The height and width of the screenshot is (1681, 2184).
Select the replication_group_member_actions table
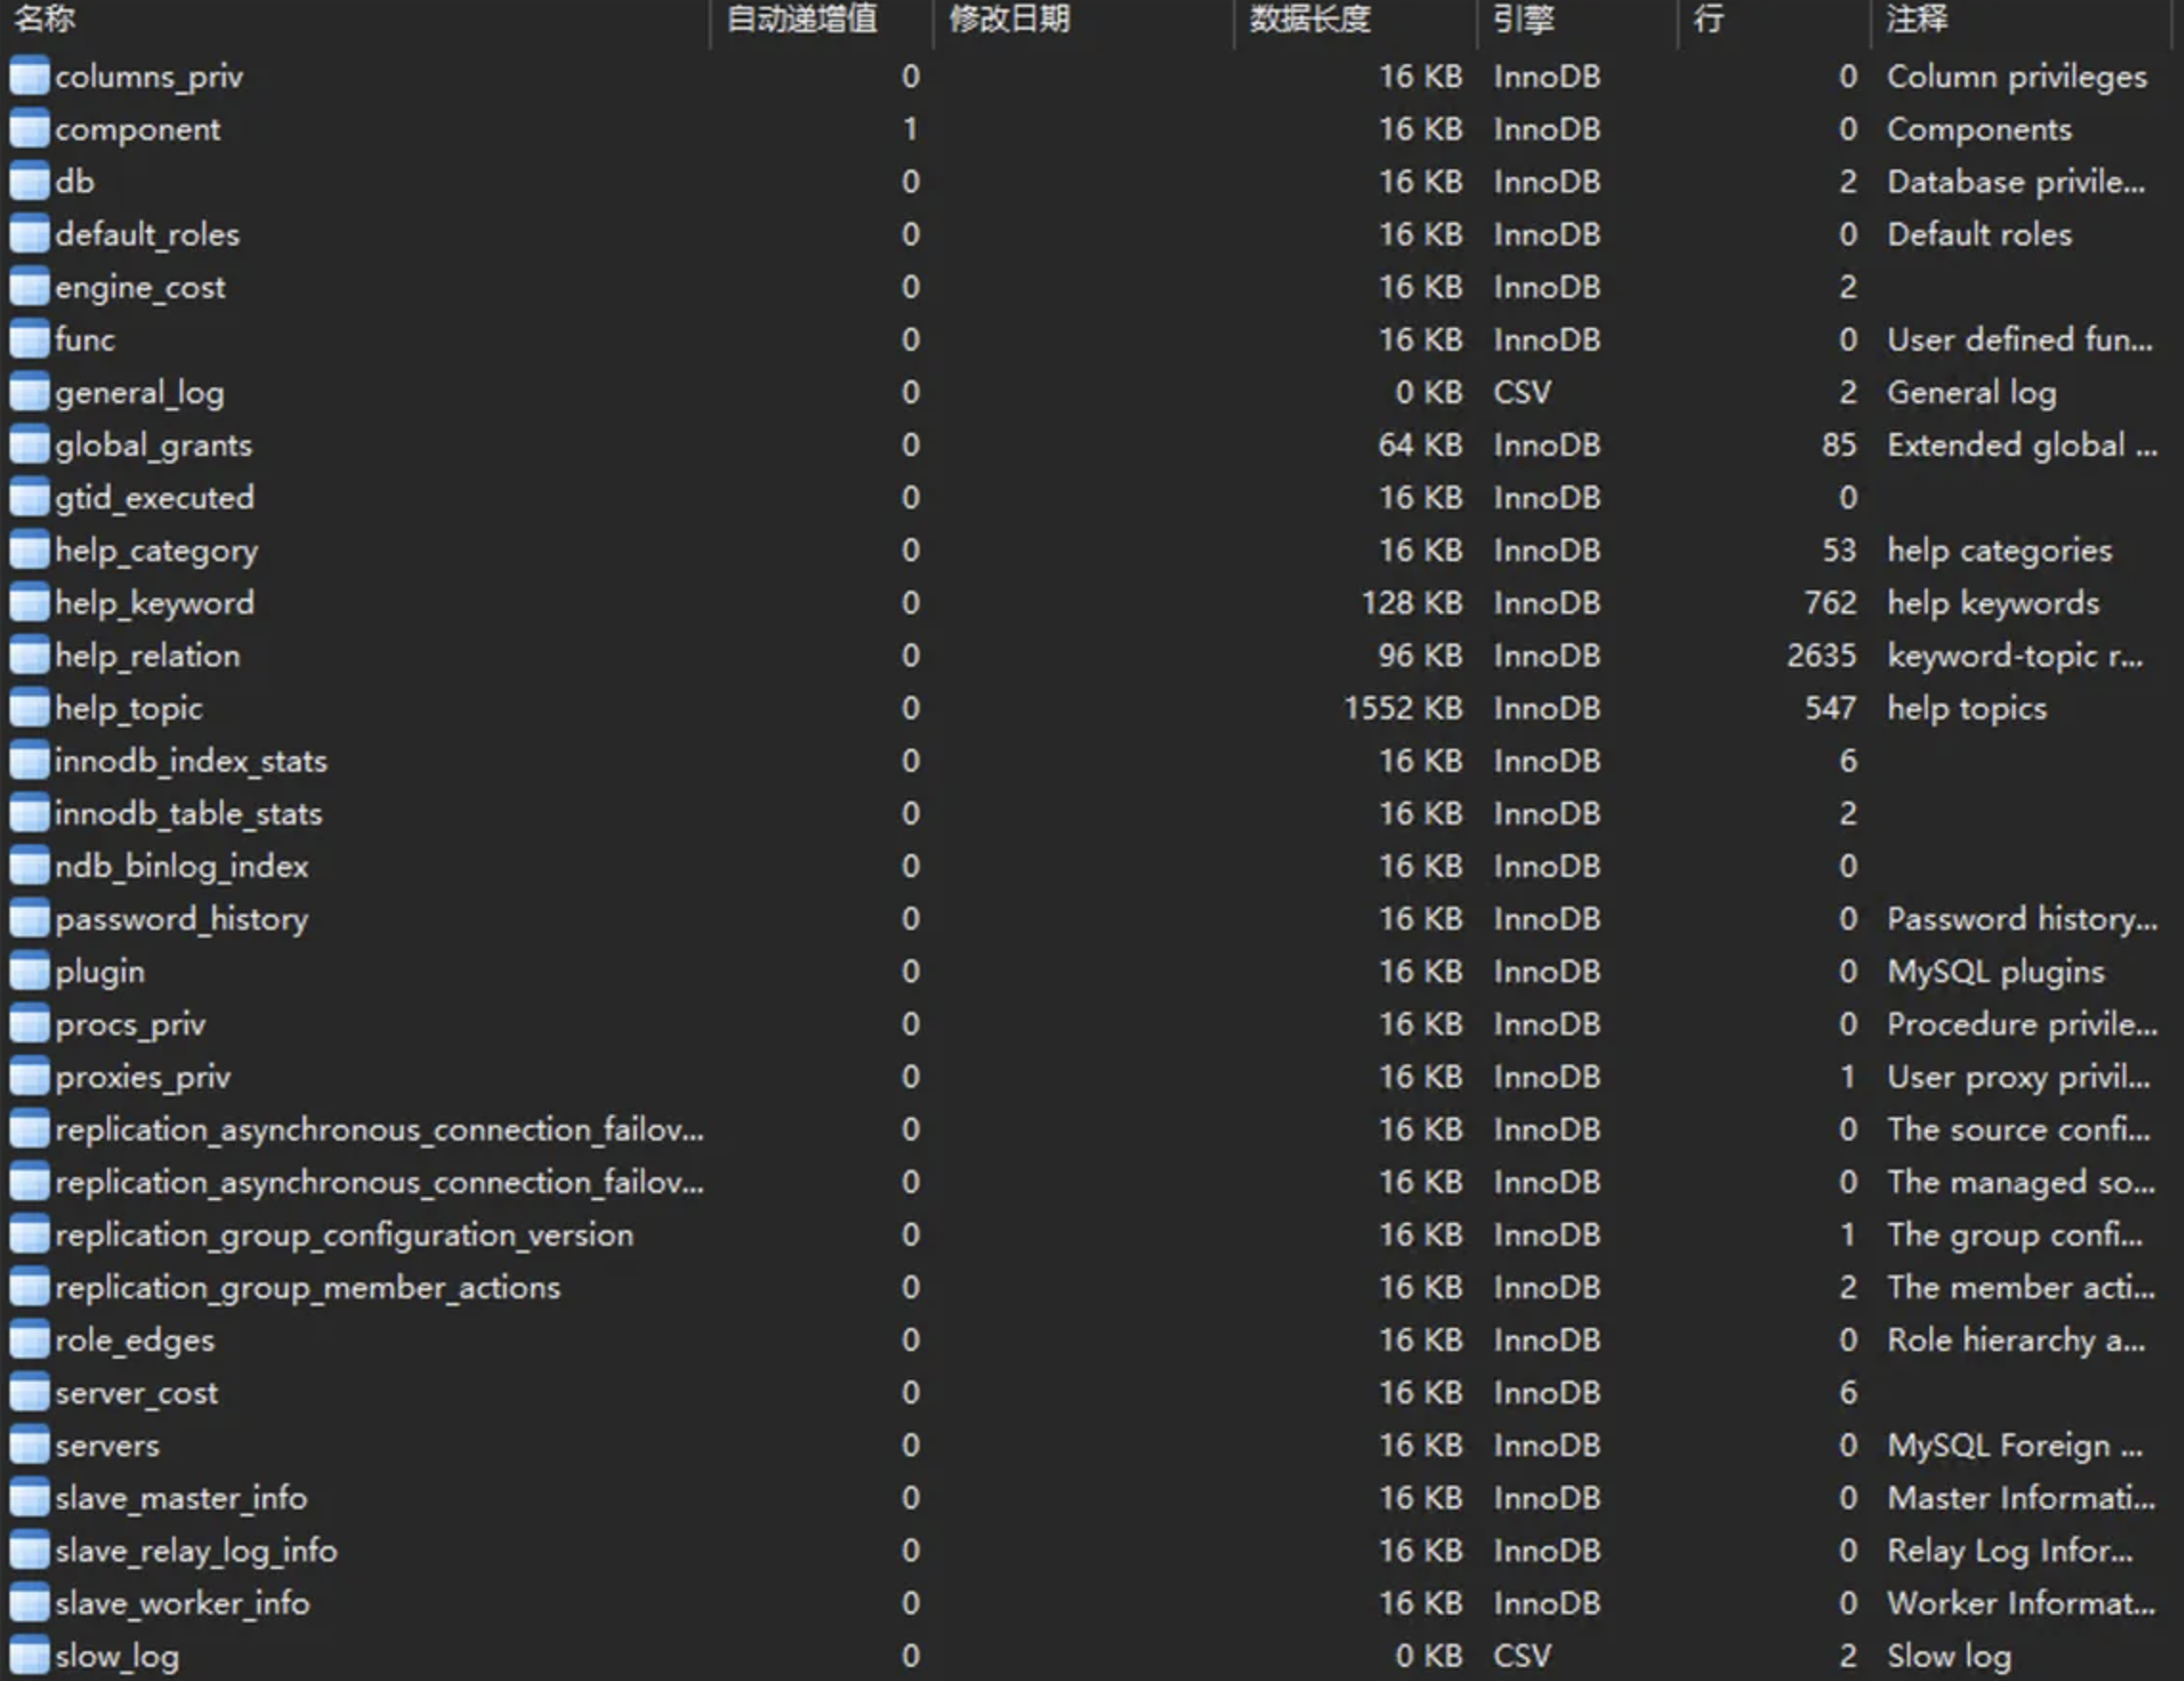tap(307, 1288)
